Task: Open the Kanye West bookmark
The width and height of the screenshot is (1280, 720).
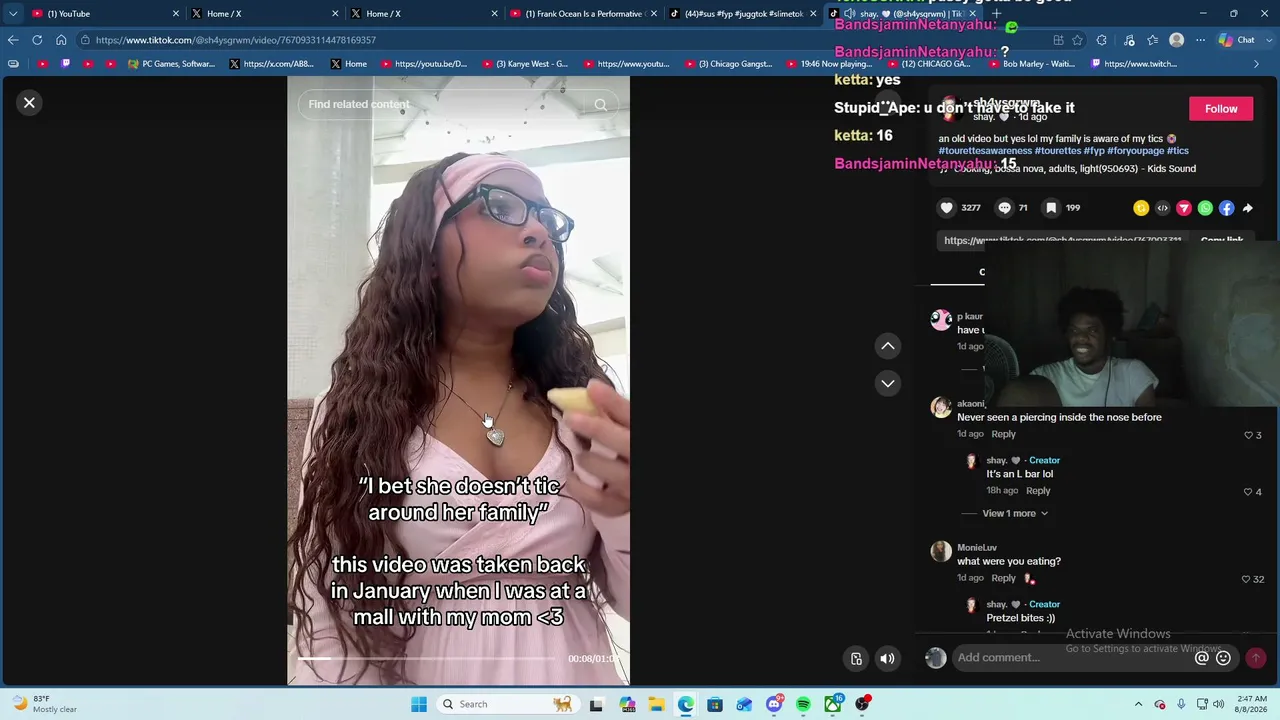Action: 525,64
